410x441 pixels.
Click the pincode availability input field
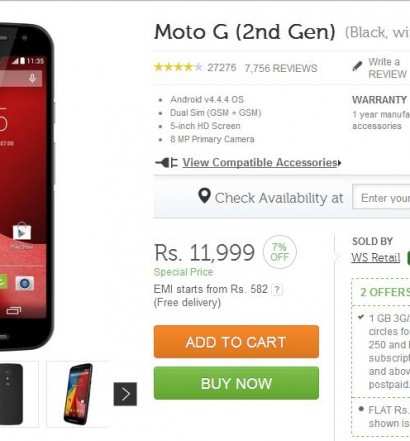[x=381, y=198]
